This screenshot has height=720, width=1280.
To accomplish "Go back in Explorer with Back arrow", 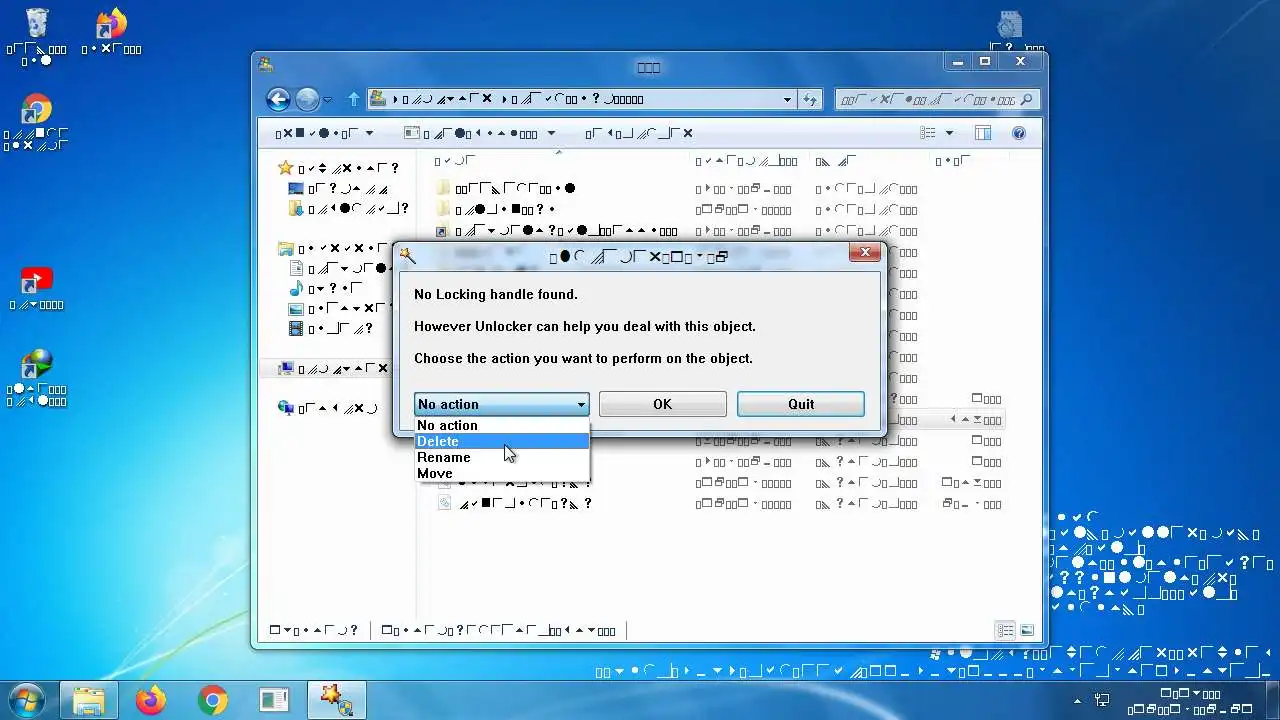I will coord(278,99).
